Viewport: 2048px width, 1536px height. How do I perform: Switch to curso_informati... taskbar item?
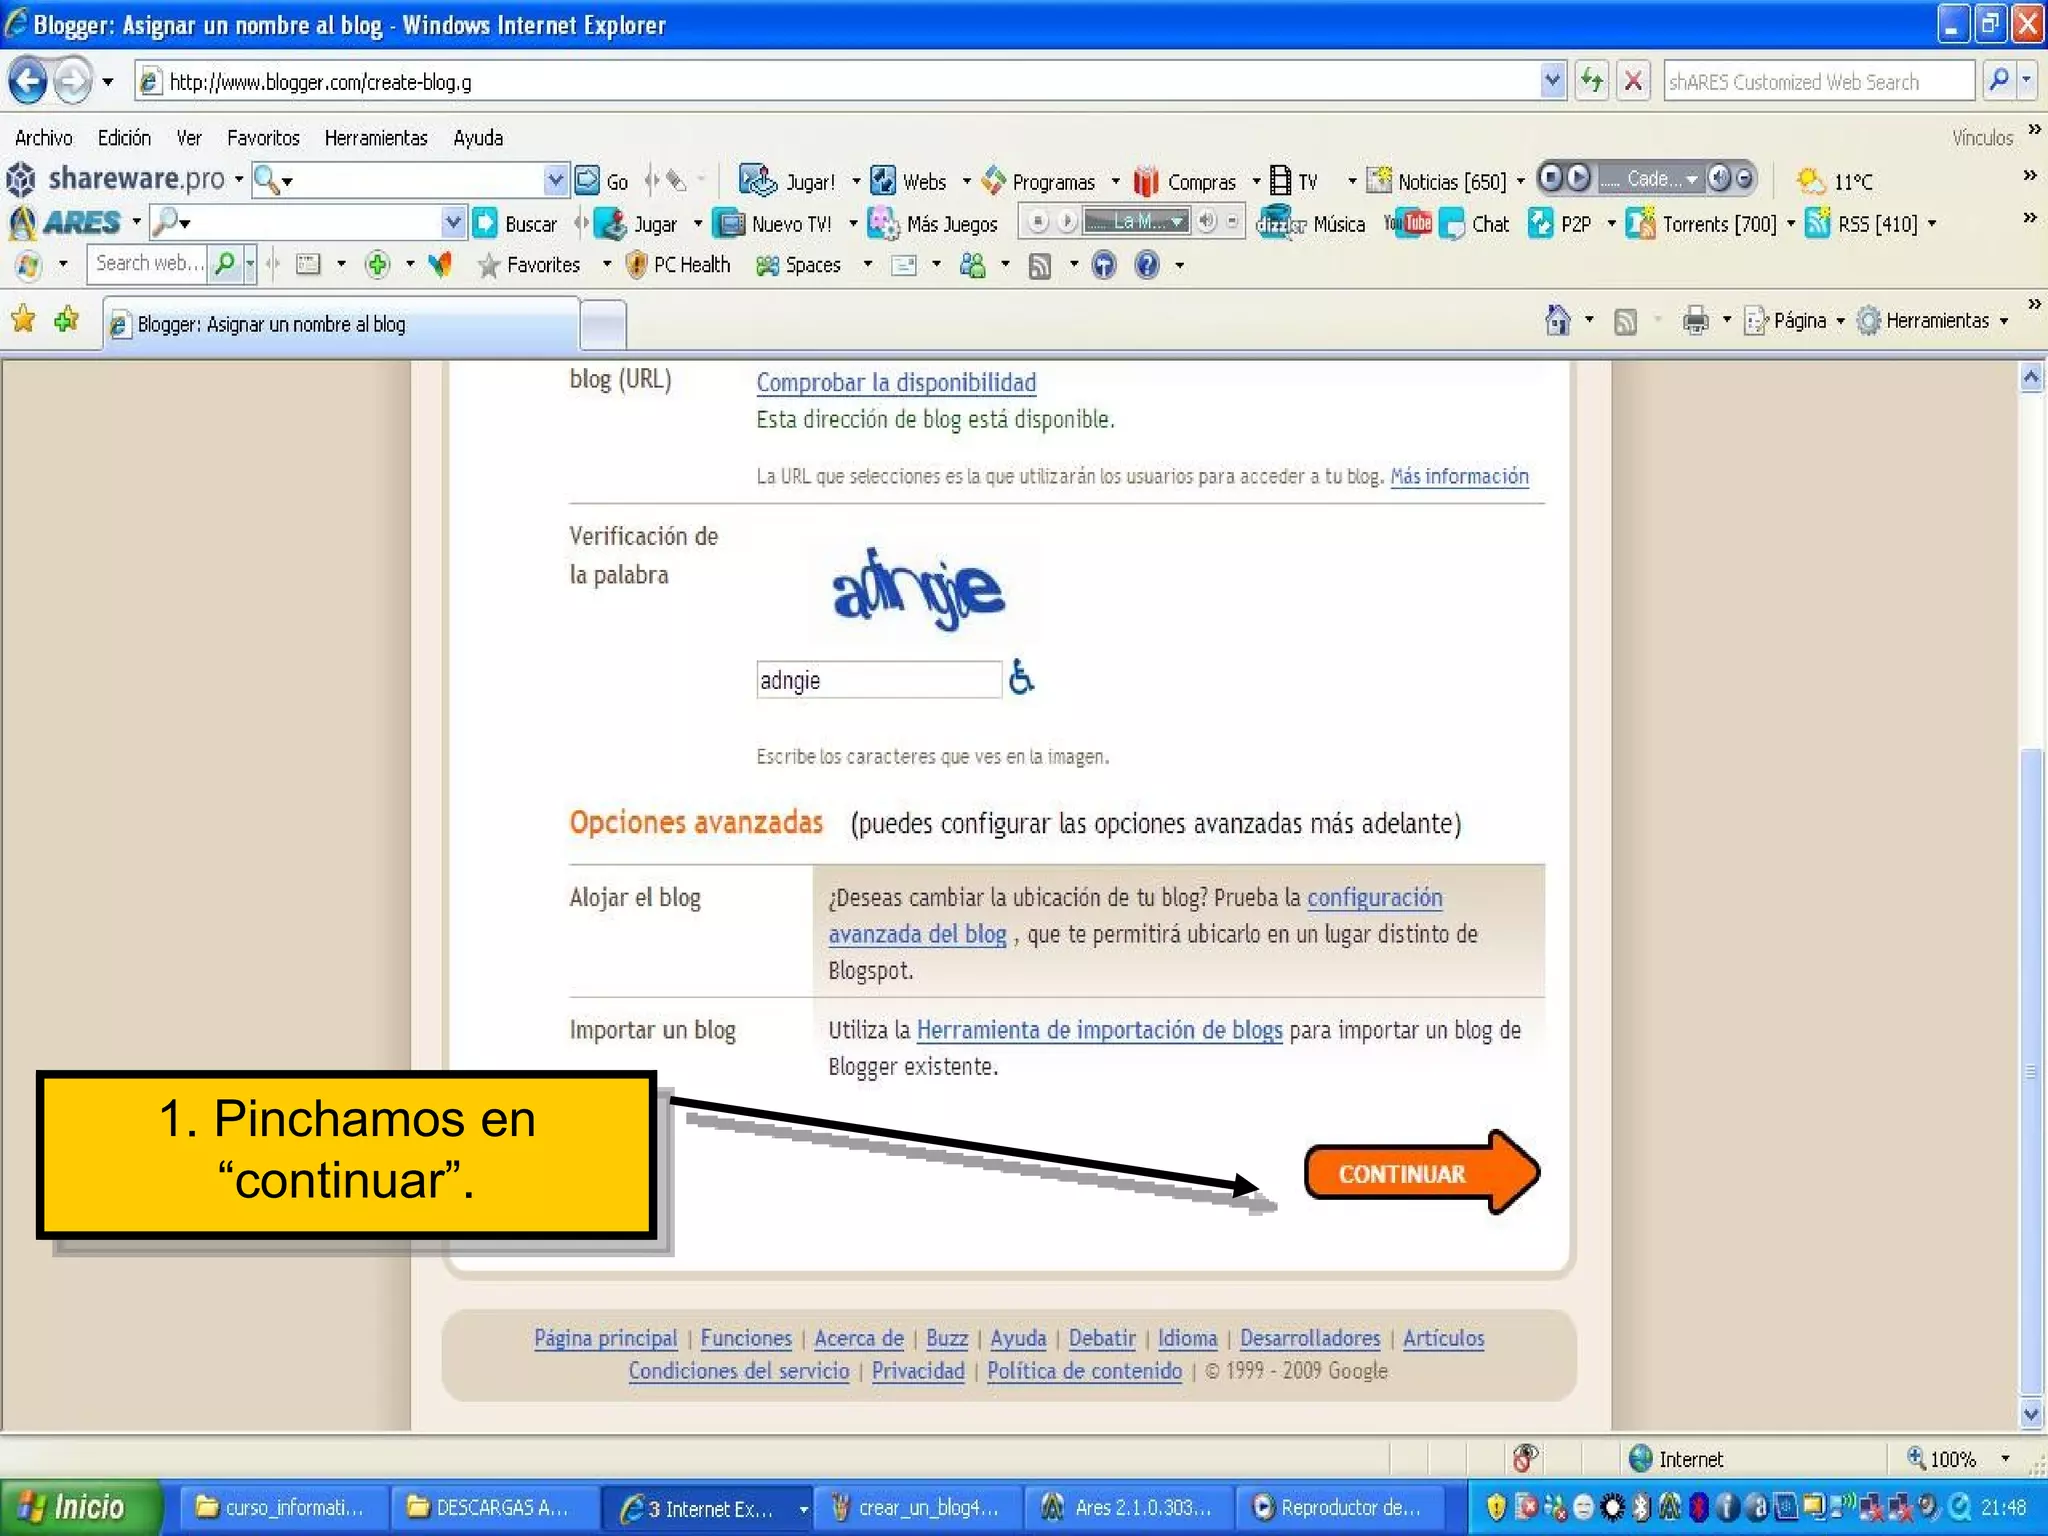pos(282,1507)
